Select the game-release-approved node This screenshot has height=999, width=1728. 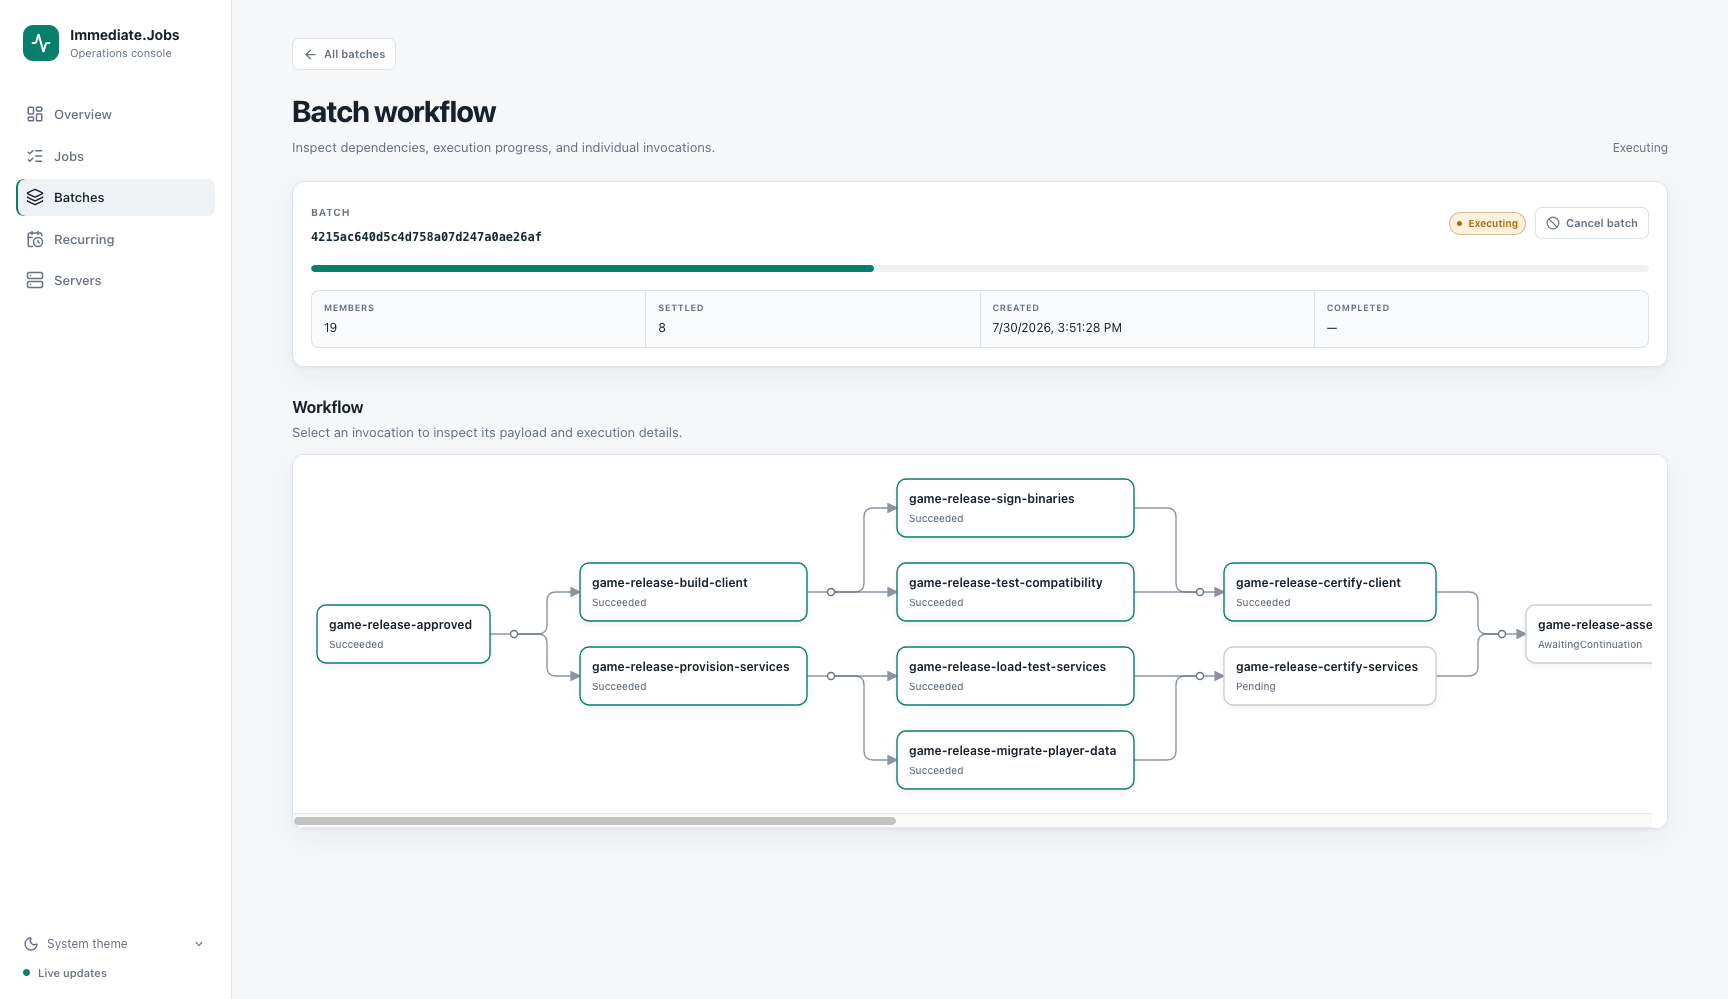tap(404, 634)
